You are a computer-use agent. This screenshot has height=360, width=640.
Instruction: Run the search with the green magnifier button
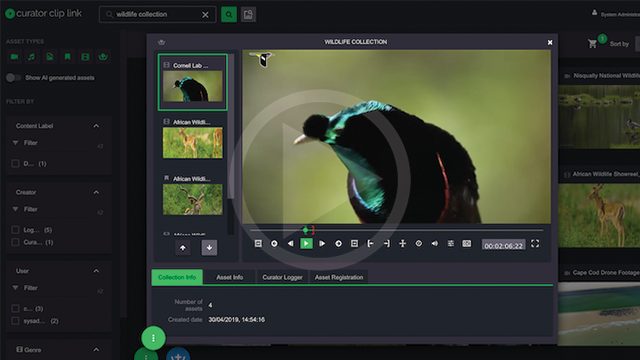(x=229, y=15)
